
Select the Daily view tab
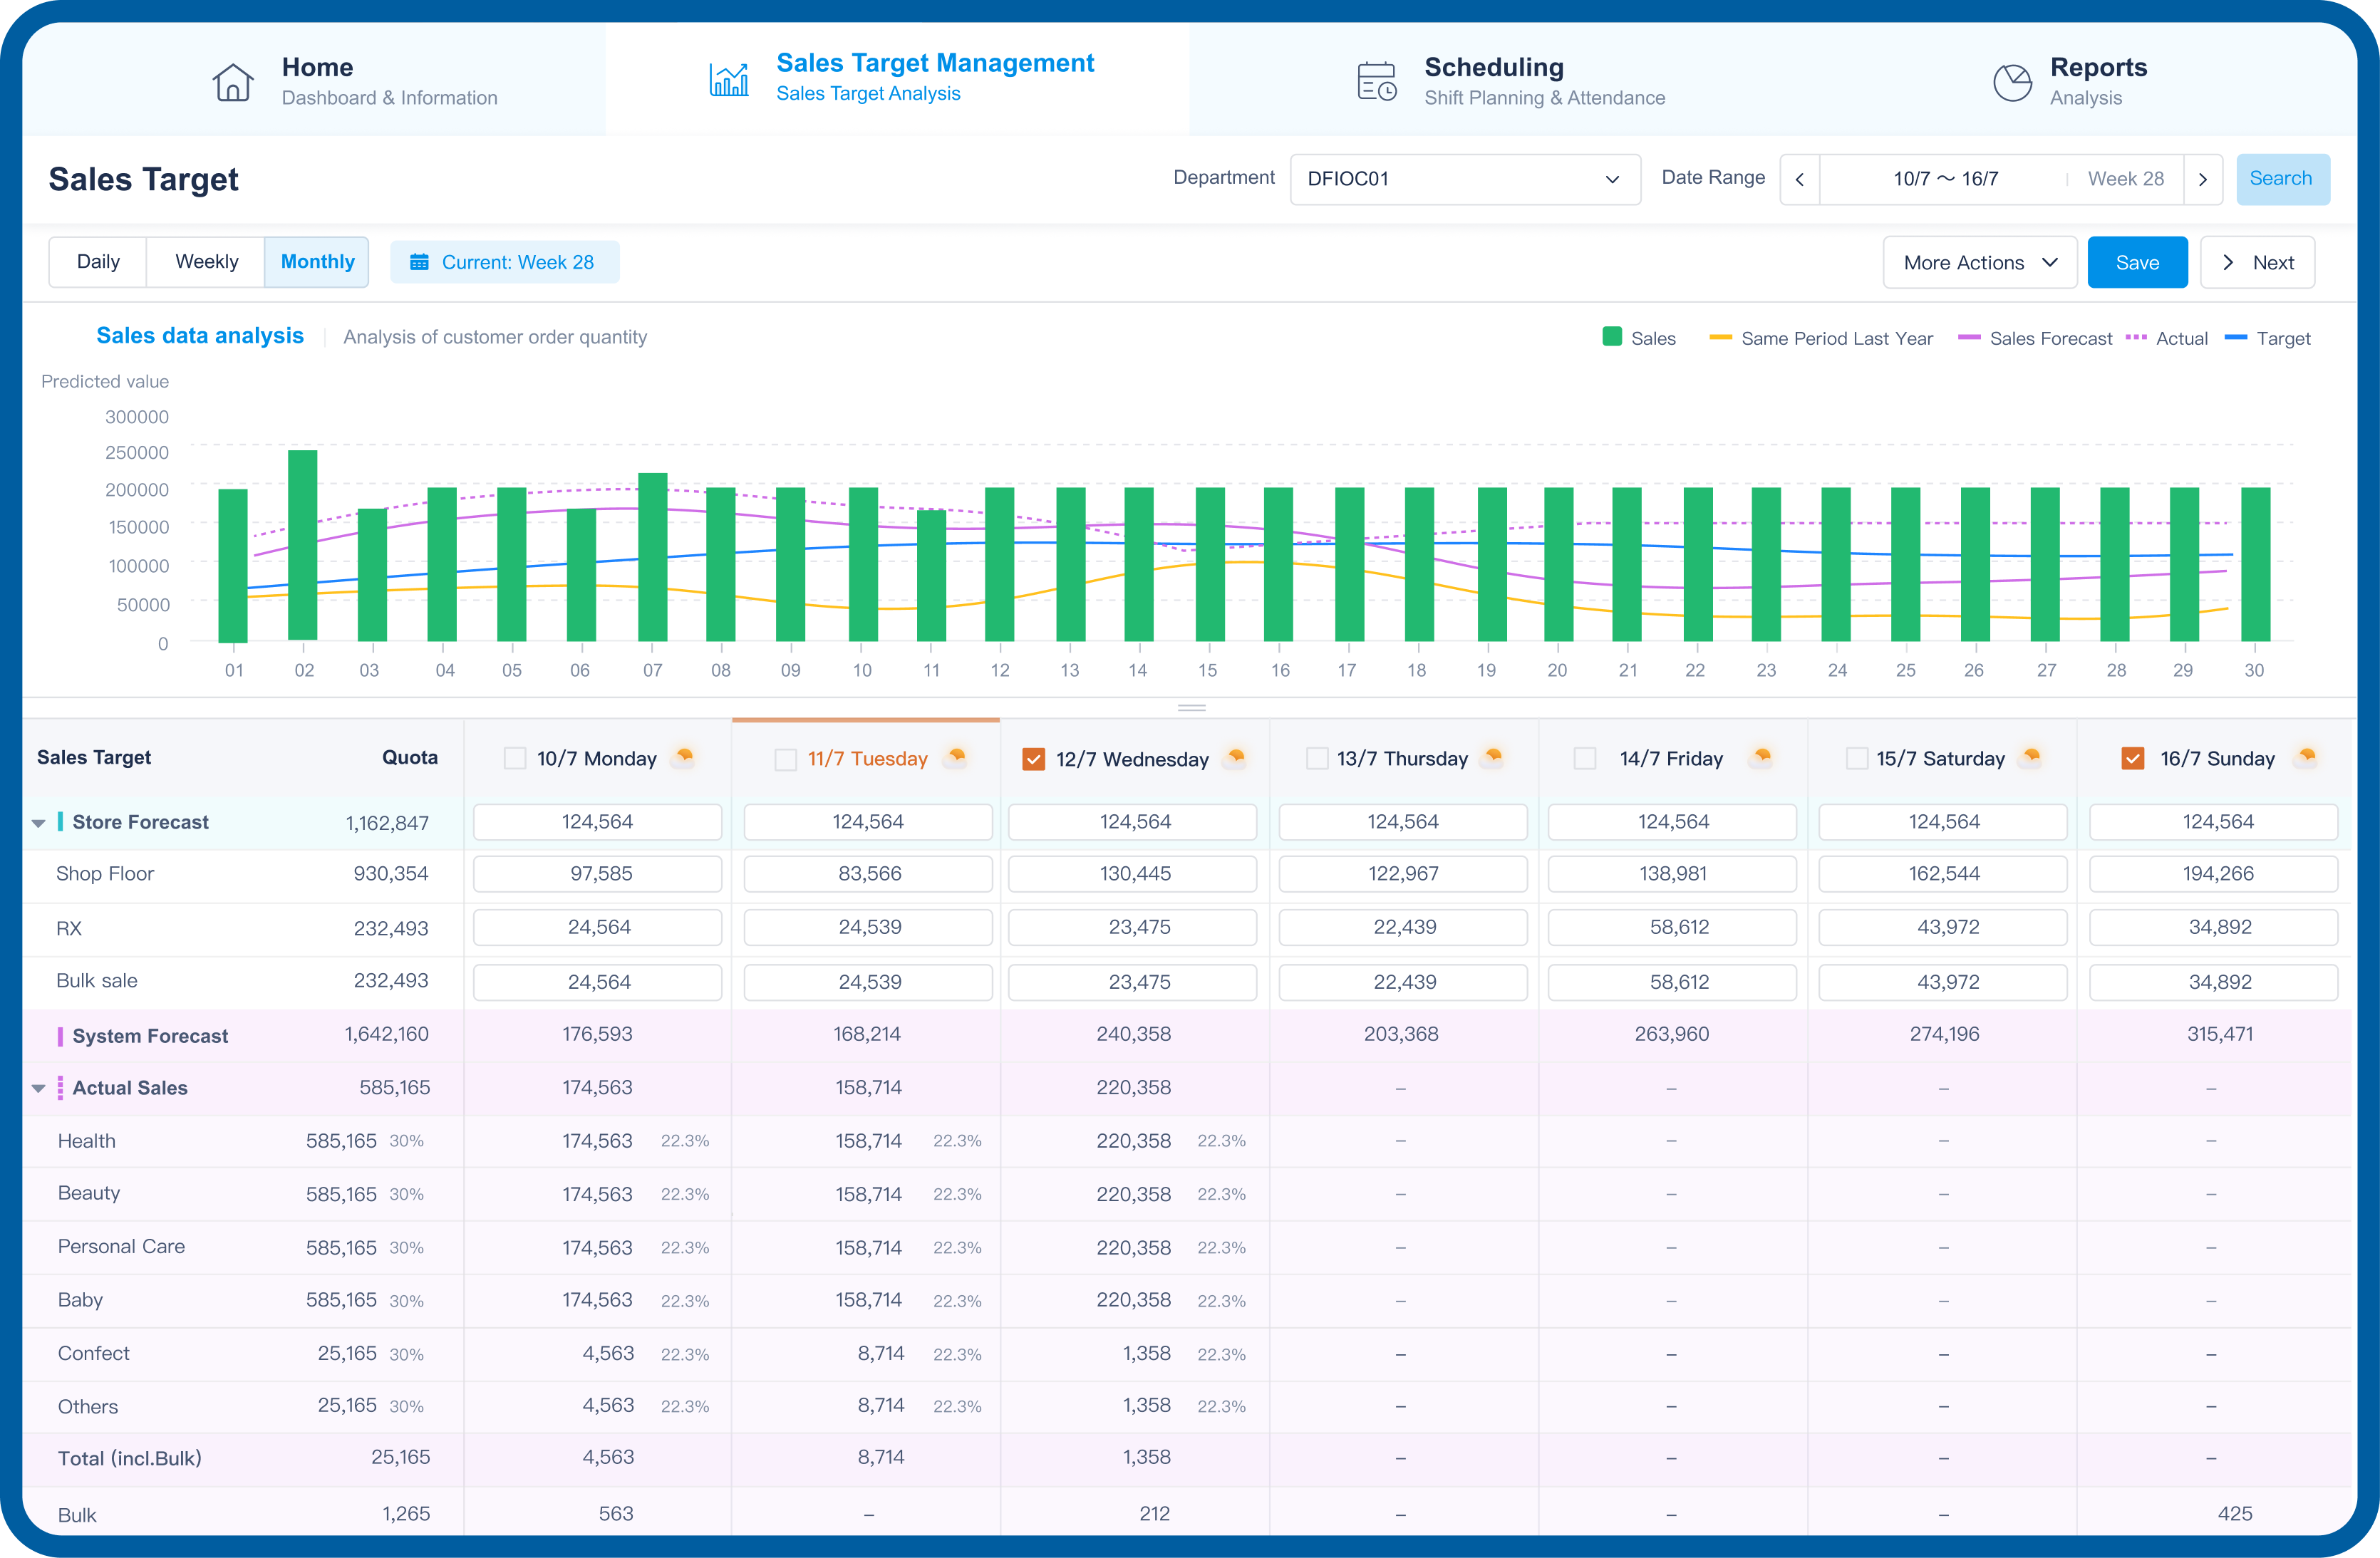click(x=97, y=261)
